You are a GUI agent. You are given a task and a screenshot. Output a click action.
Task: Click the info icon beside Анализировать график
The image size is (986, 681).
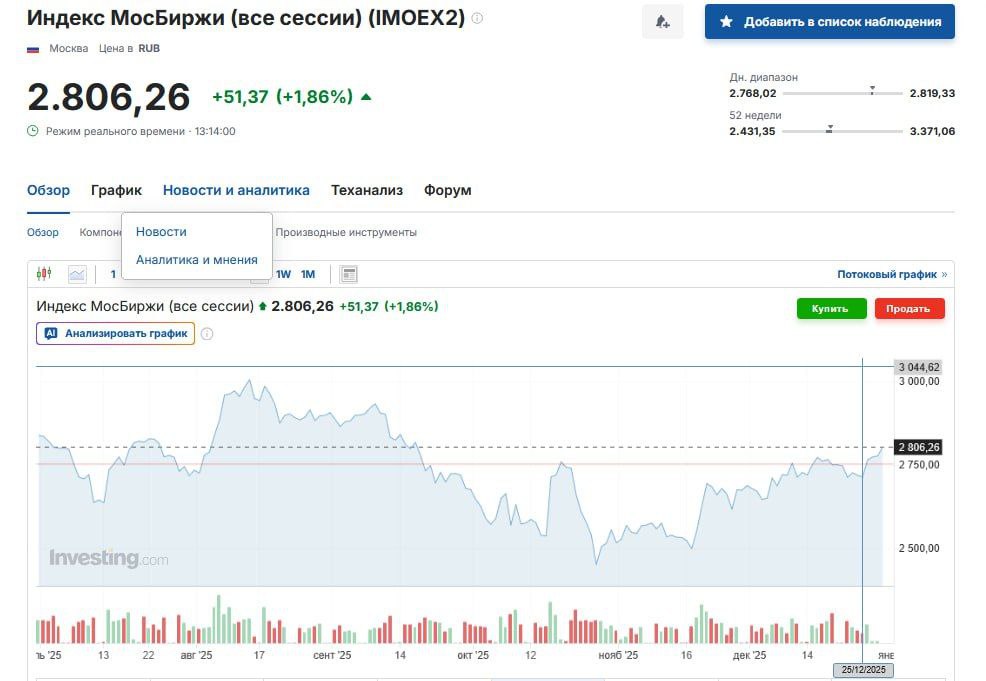207,334
